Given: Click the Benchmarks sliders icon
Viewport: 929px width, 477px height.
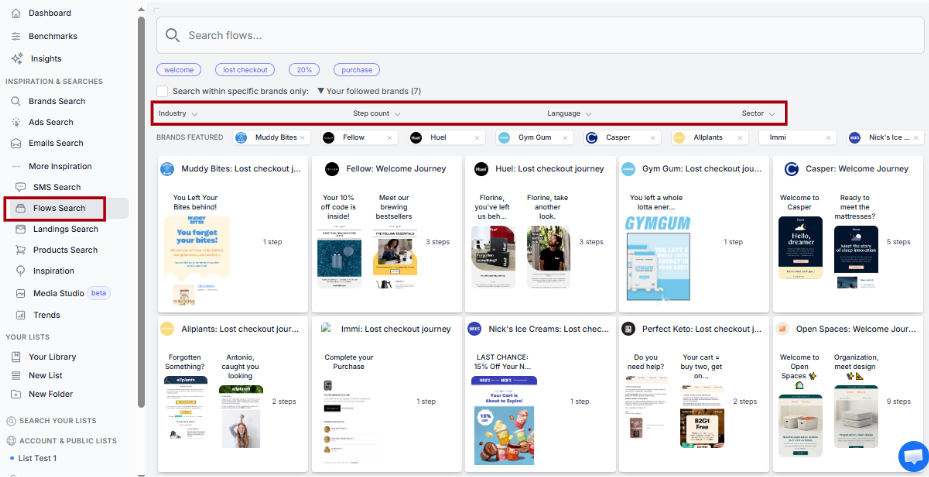Looking at the screenshot, I should click(x=16, y=36).
